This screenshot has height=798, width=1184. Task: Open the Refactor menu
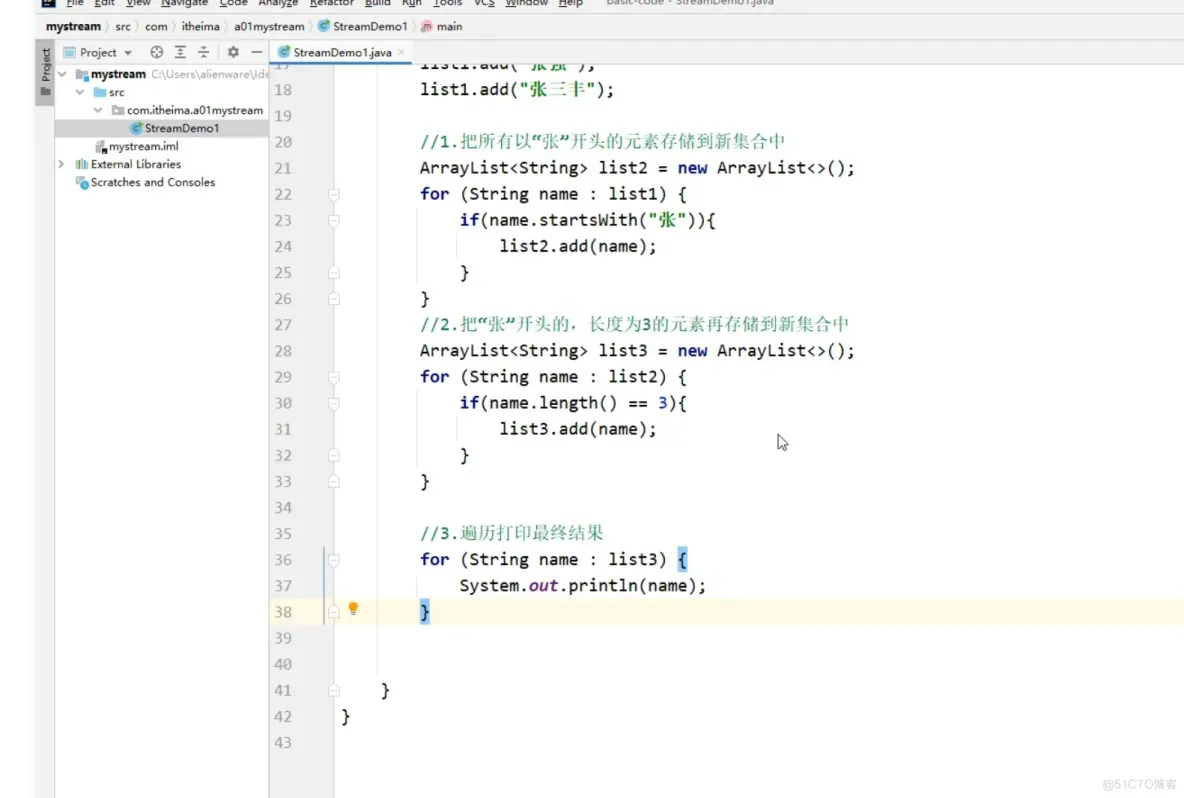(331, 3)
